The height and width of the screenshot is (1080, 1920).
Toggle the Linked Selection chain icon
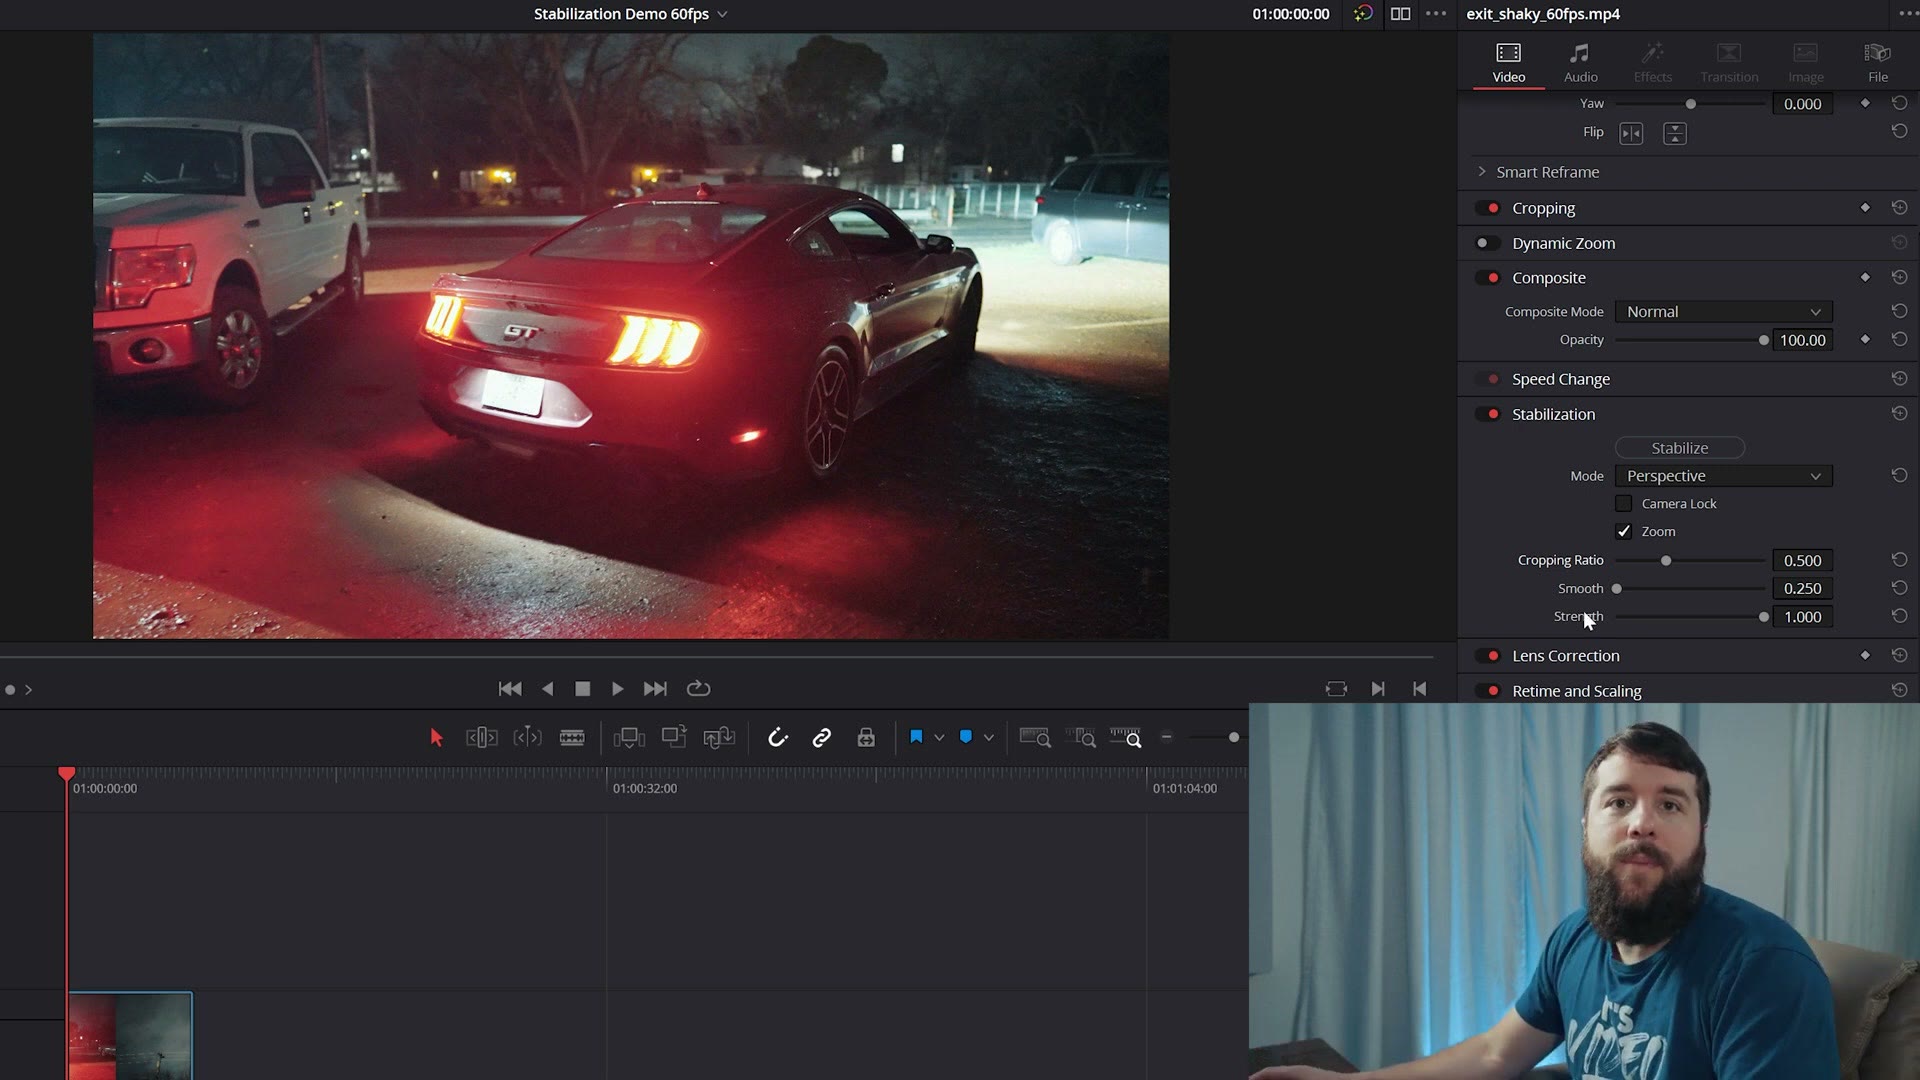pyautogui.click(x=822, y=738)
